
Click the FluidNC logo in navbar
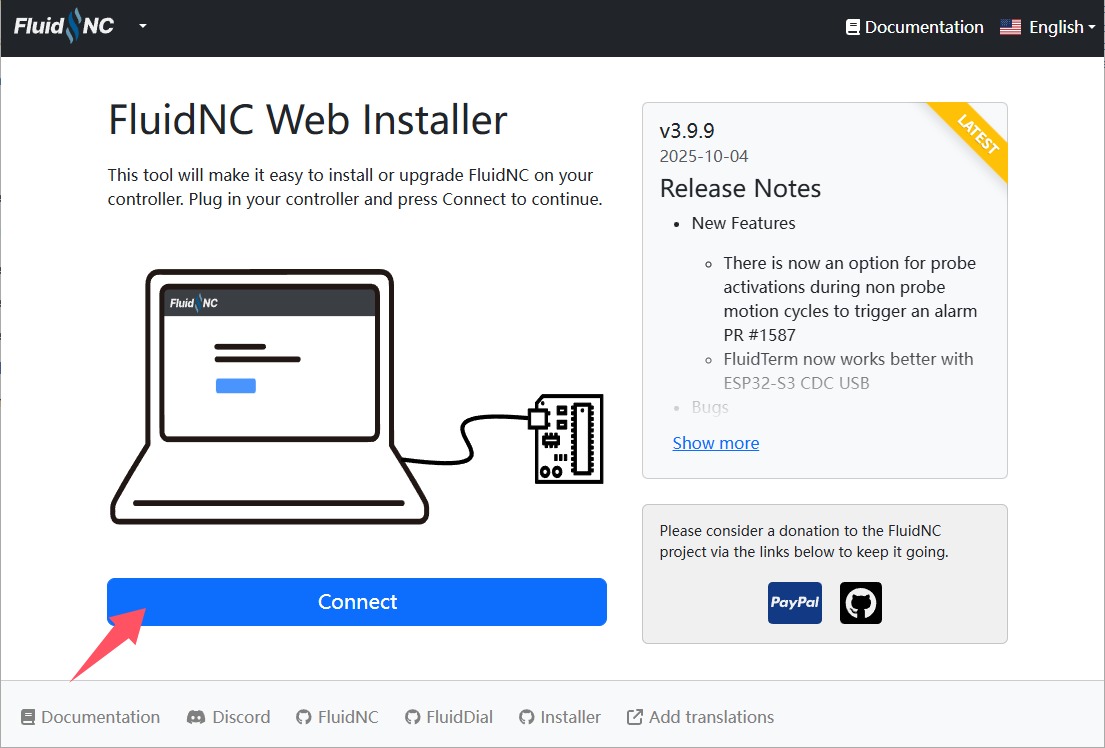click(63, 26)
